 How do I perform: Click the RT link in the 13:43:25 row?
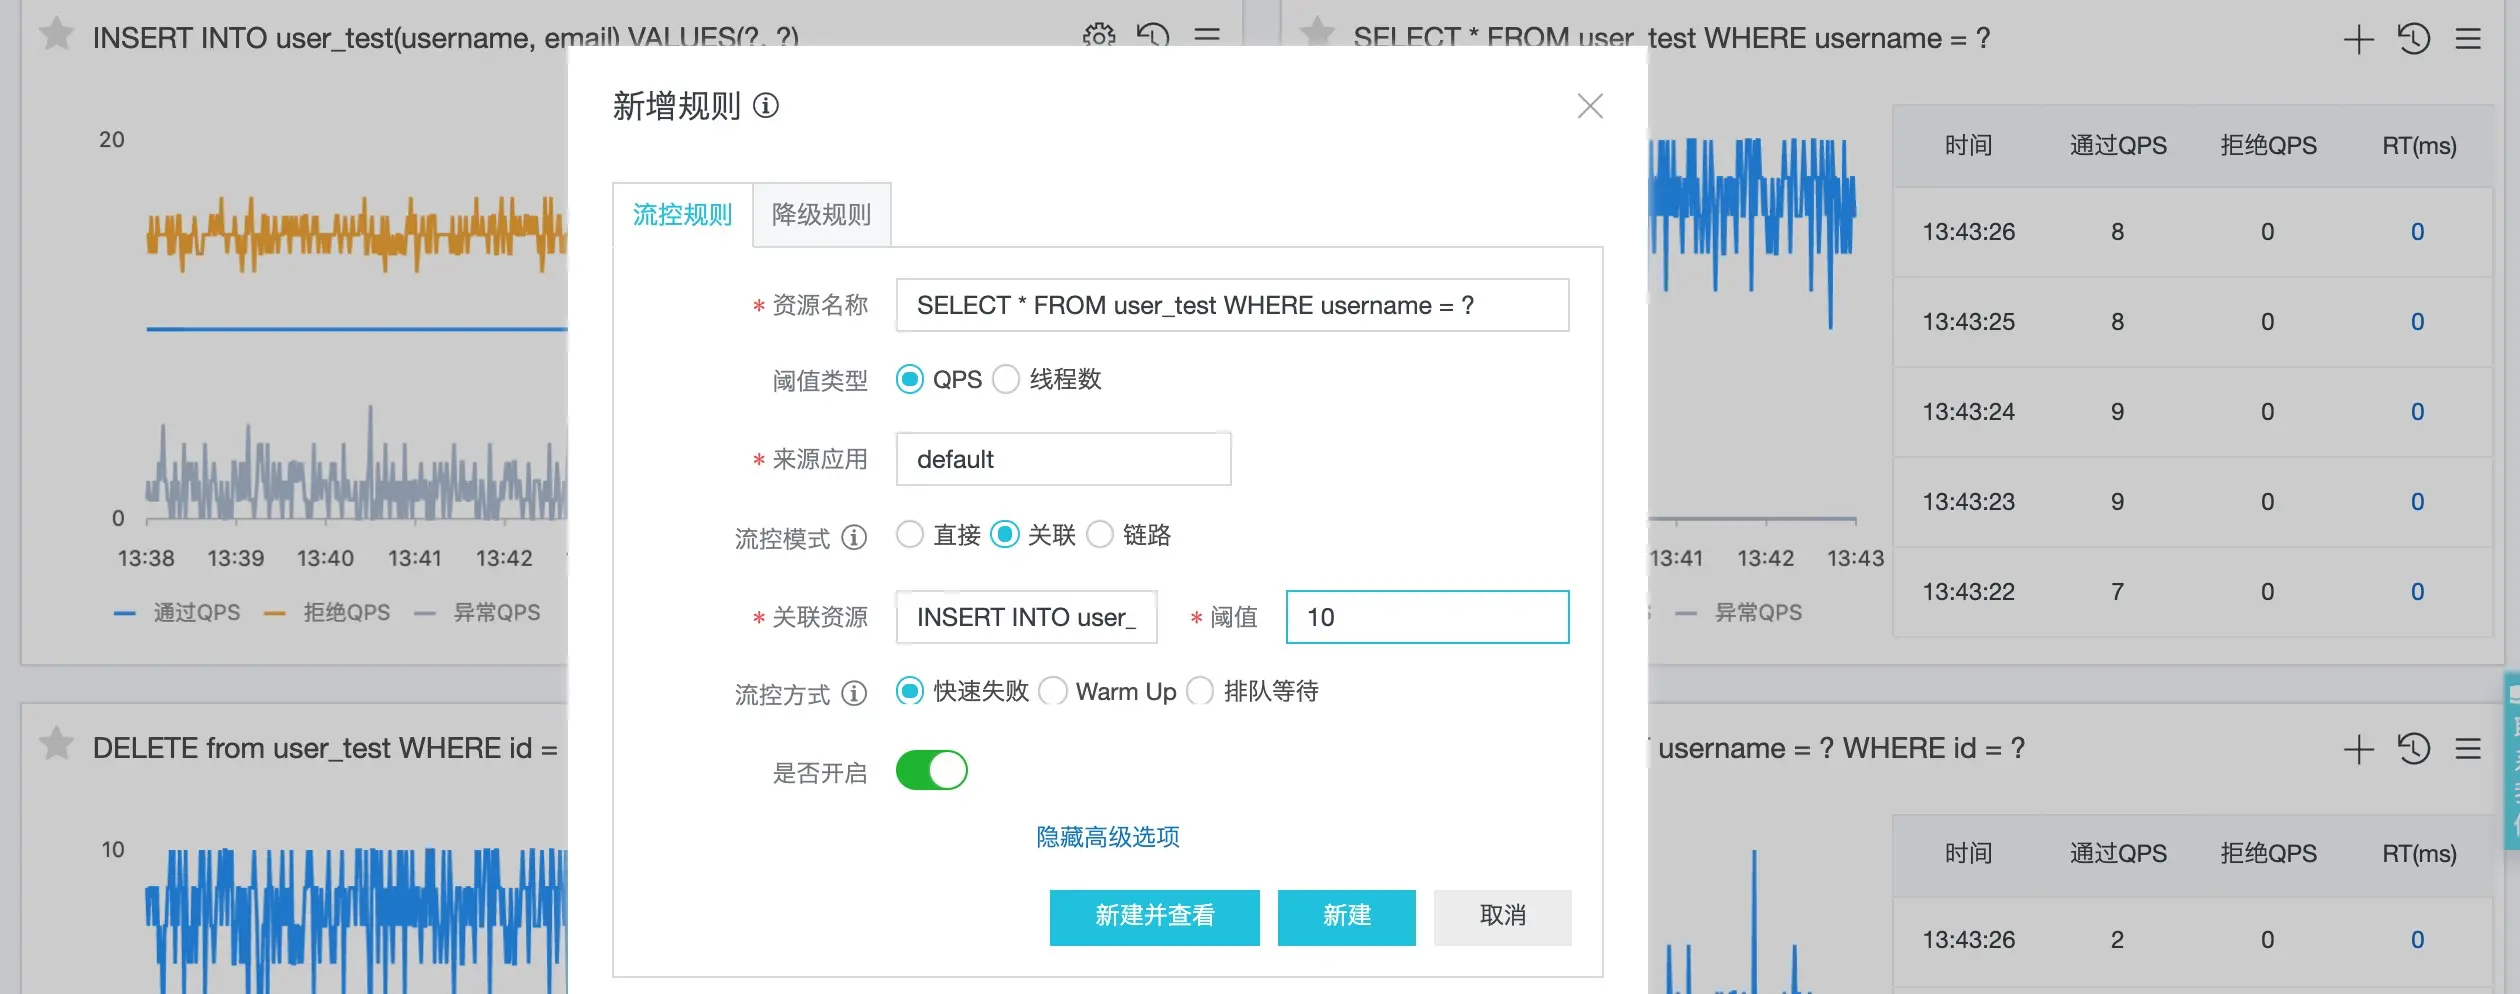point(2418,322)
